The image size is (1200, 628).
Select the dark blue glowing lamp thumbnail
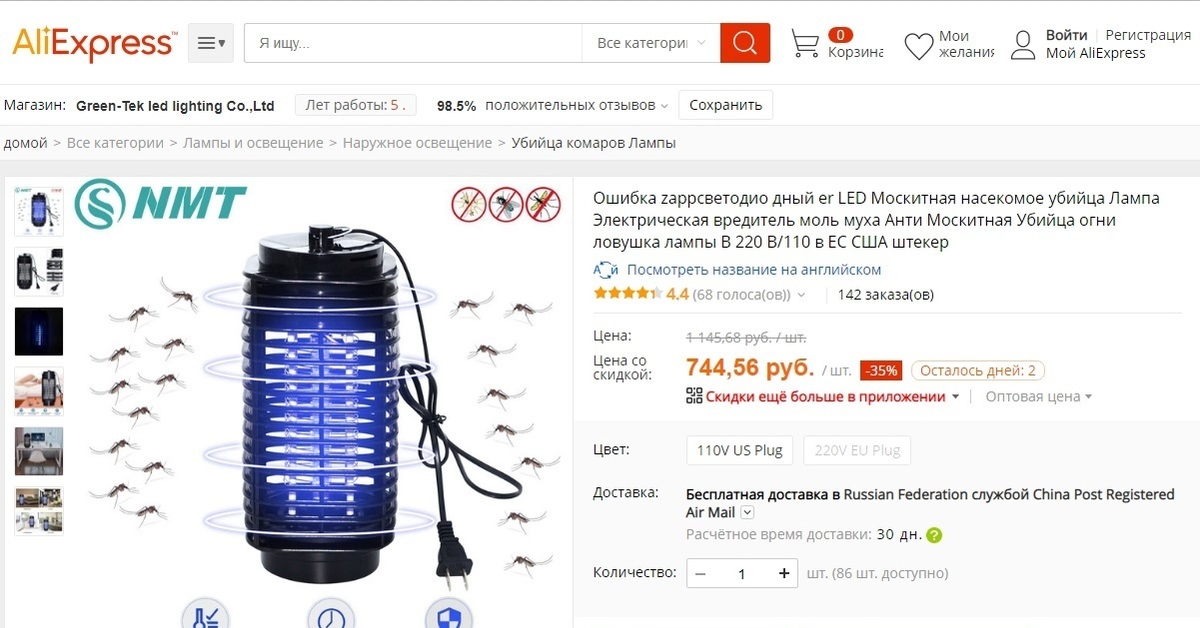click(39, 331)
